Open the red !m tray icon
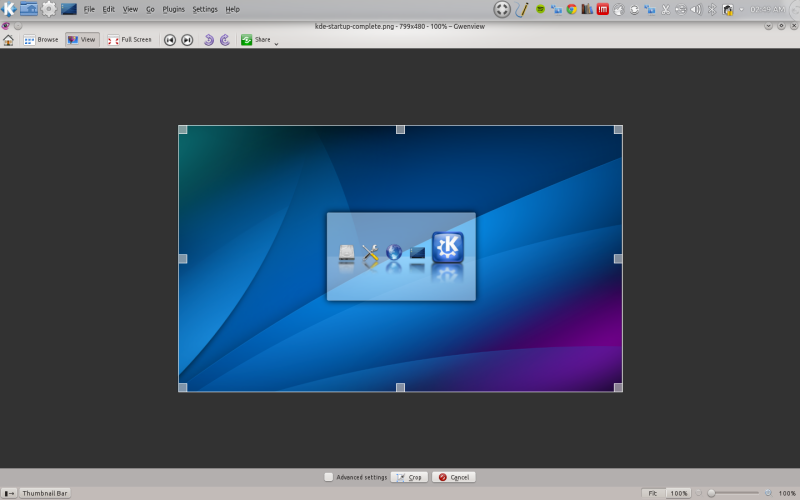 pyautogui.click(x=603, y=9)
